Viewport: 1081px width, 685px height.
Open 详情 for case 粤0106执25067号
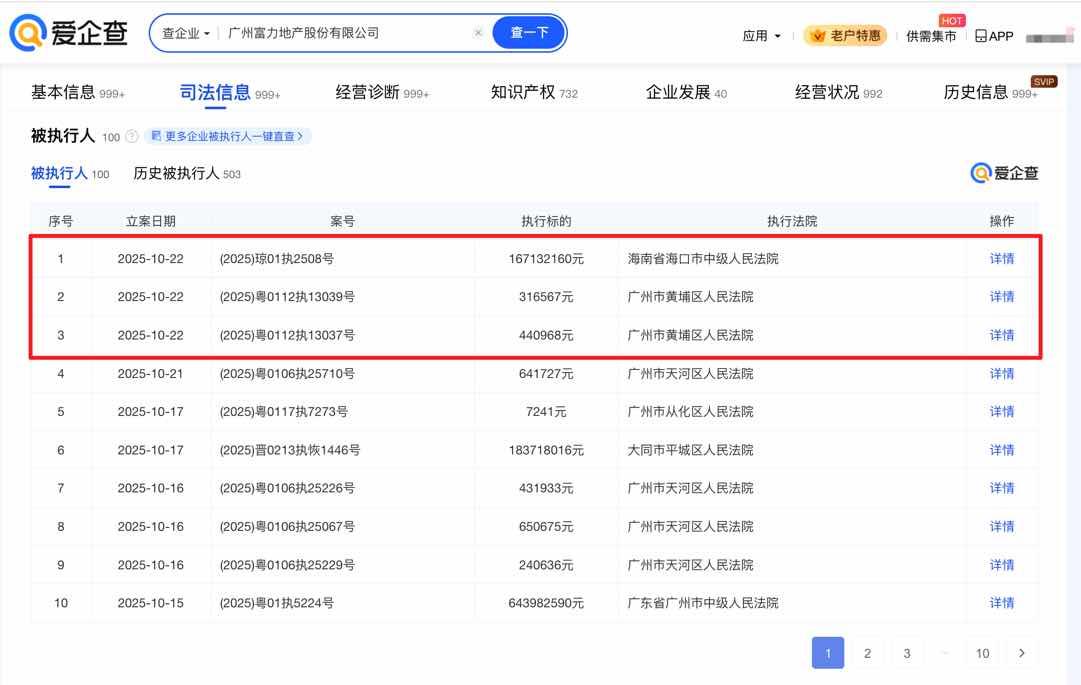1002,527
